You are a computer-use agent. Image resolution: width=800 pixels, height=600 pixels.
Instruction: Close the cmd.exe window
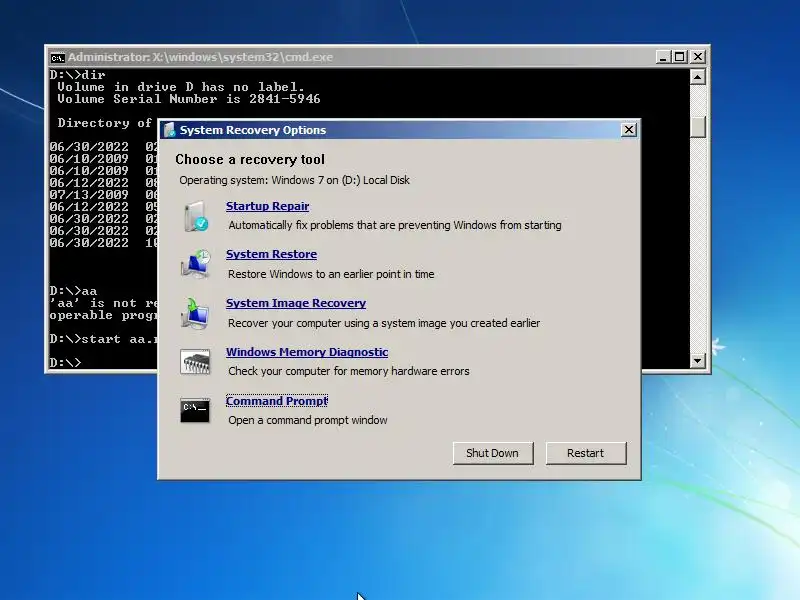698,57
